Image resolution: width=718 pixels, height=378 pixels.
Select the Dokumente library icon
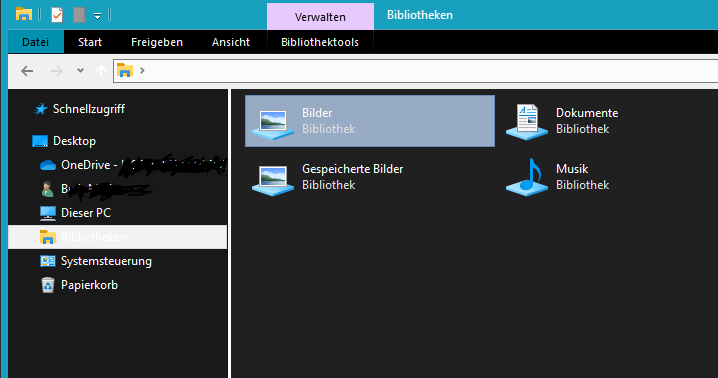pos(527,122)
